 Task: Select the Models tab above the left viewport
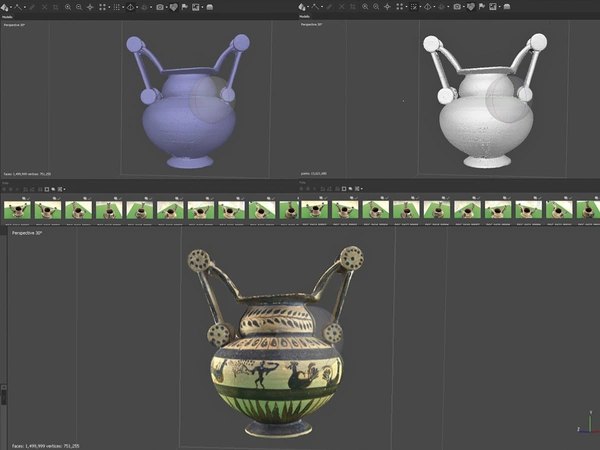(8, 16)
